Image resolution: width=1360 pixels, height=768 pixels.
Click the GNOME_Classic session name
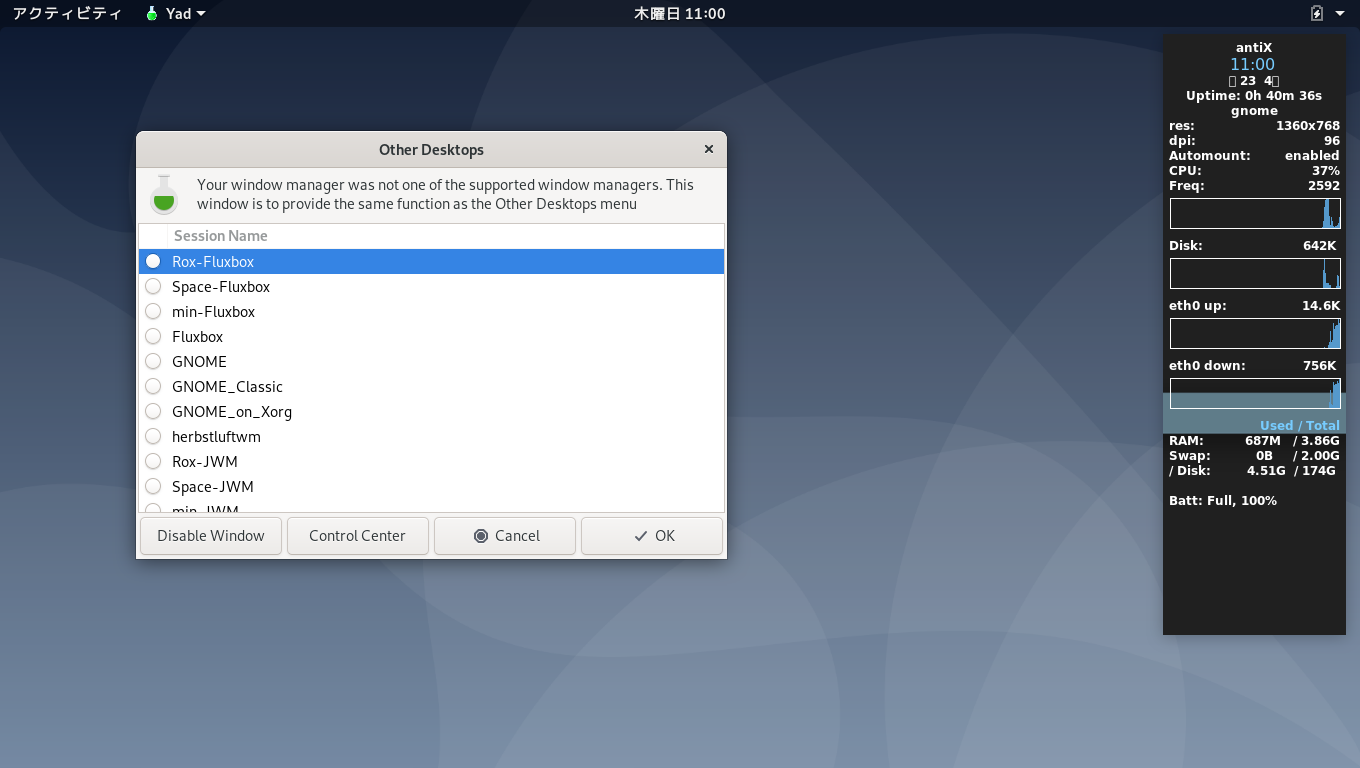coord(227,387)
